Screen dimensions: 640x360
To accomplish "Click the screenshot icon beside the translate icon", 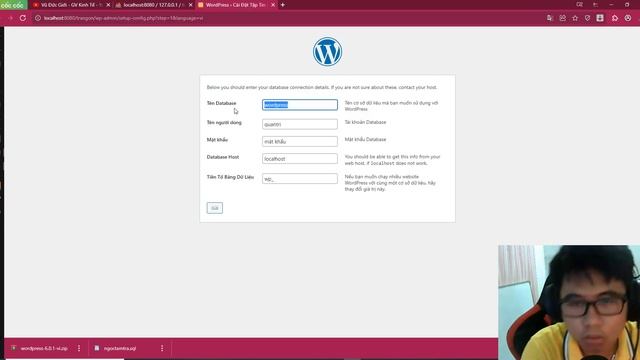I will (562, 18).
